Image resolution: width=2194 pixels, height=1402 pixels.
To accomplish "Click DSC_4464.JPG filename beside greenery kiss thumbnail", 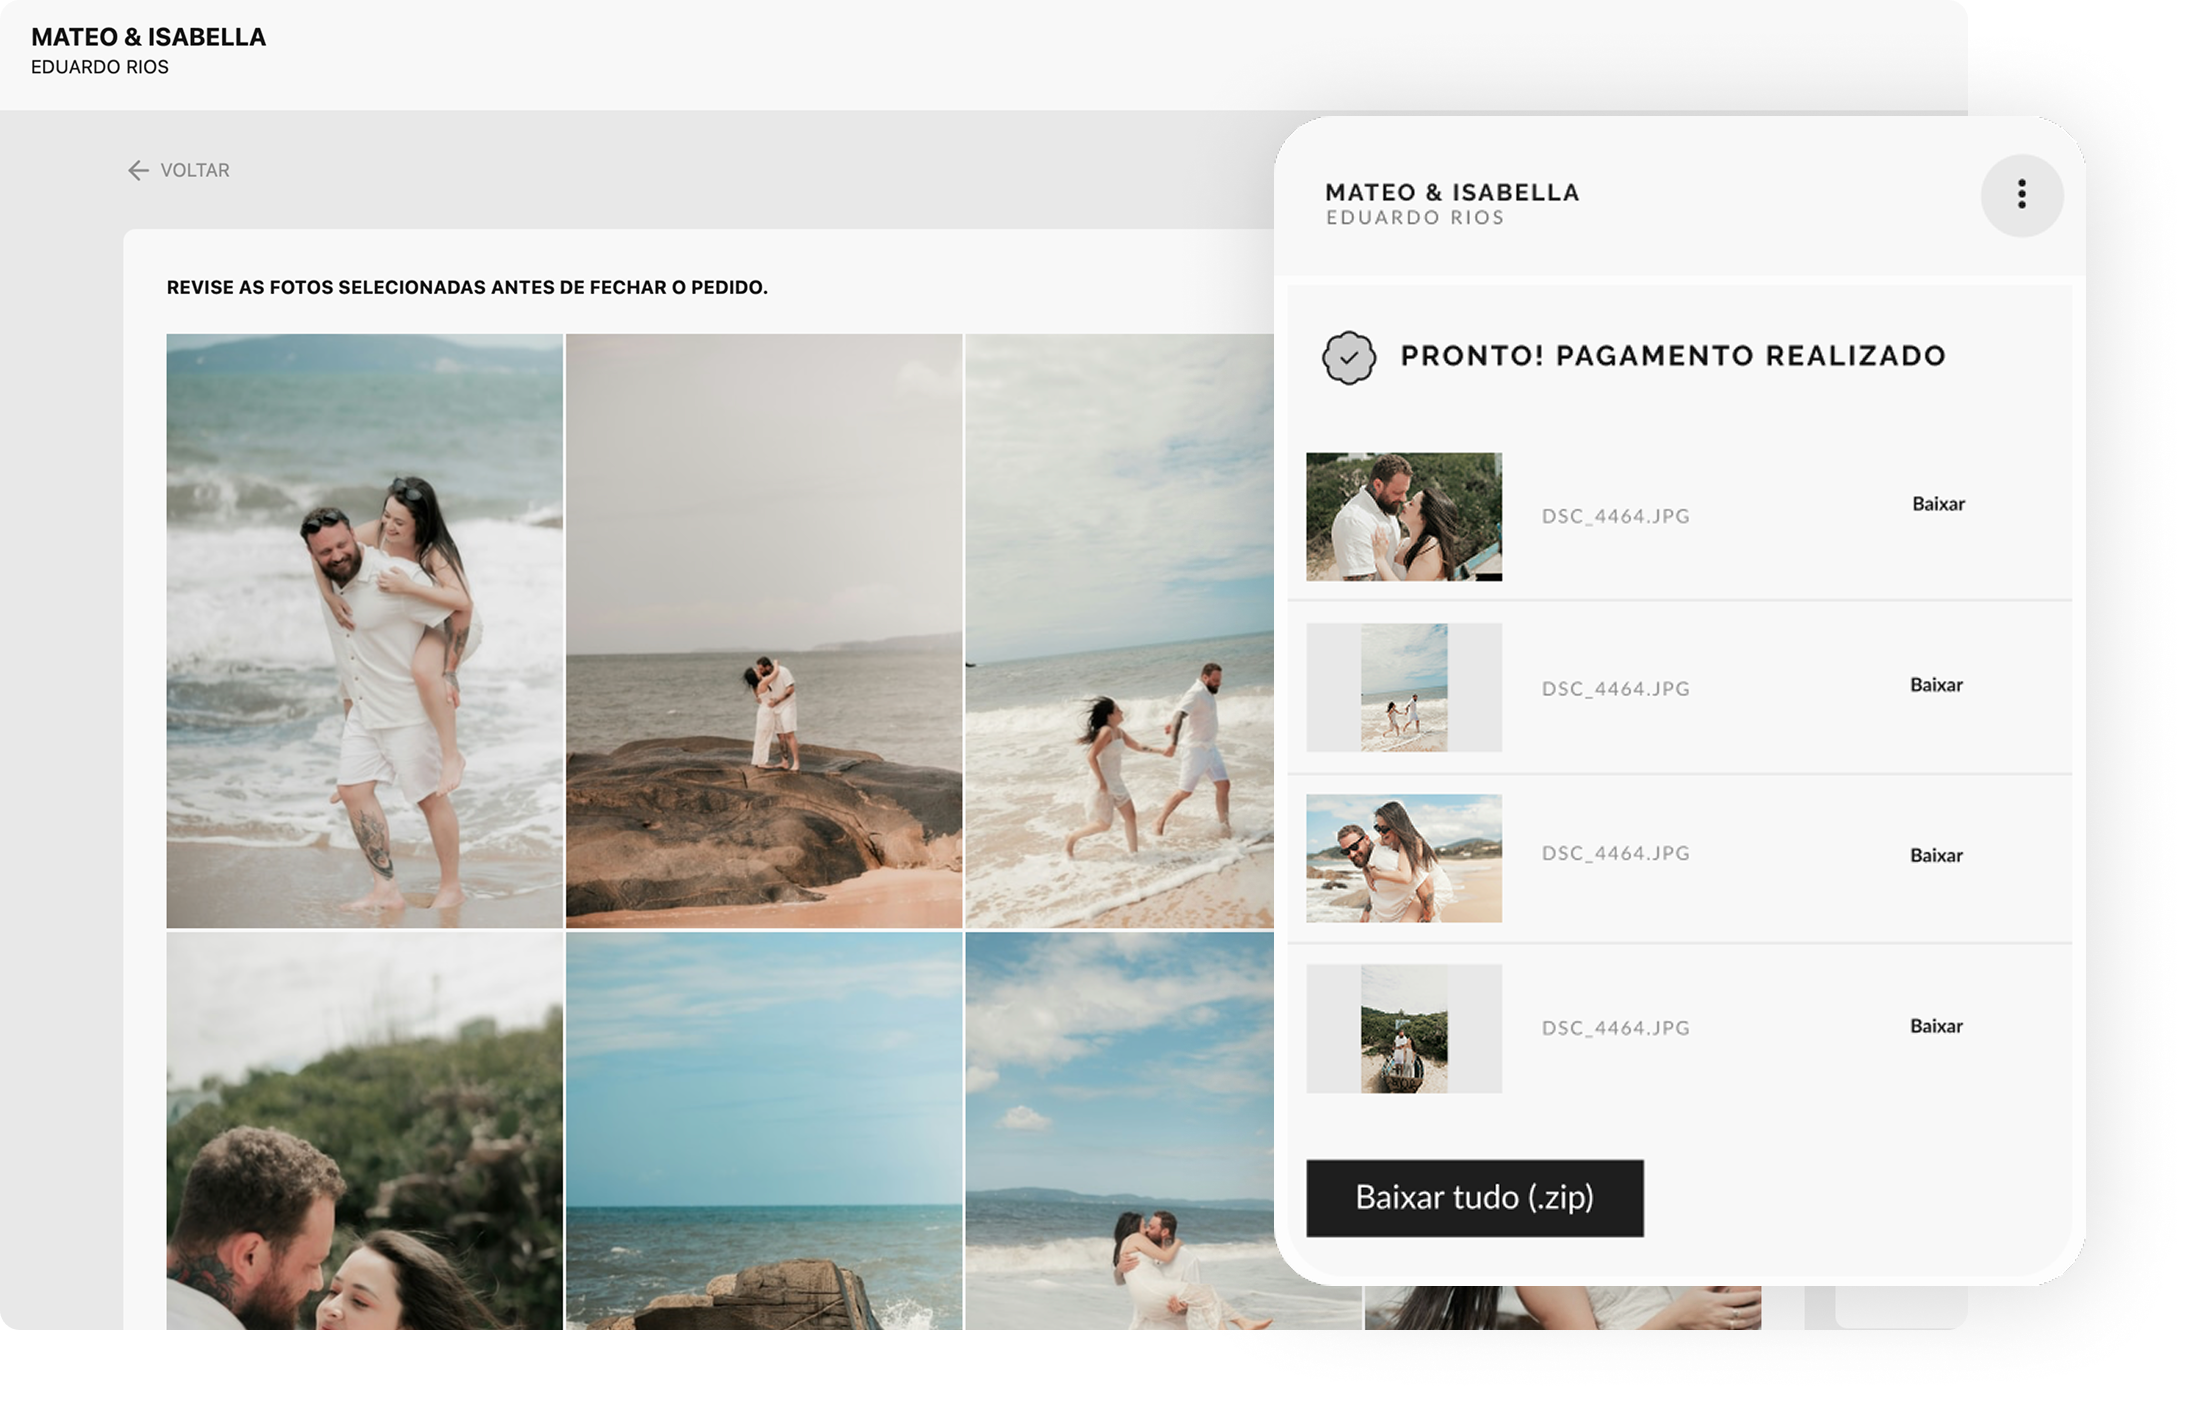I will tap(1615, 517).
